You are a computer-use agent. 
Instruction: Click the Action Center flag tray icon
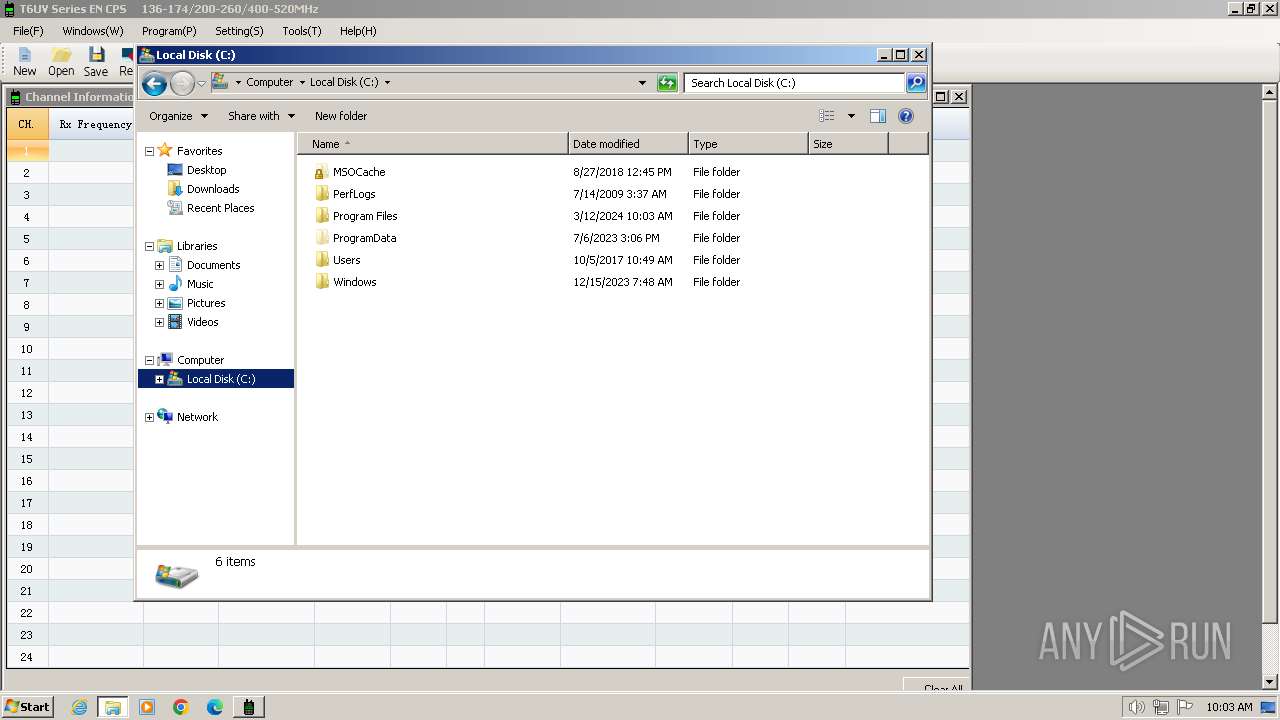point(1184,707)
